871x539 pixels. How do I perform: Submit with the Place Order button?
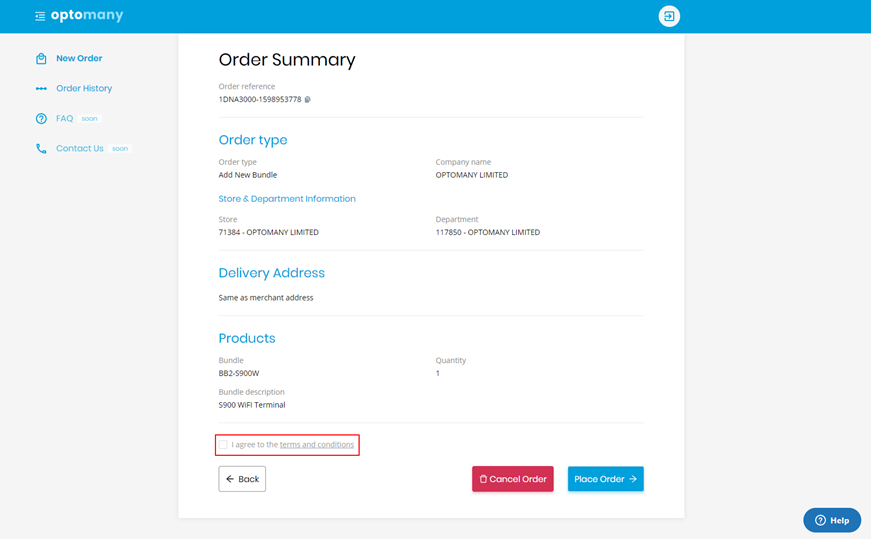pos(605,479)
